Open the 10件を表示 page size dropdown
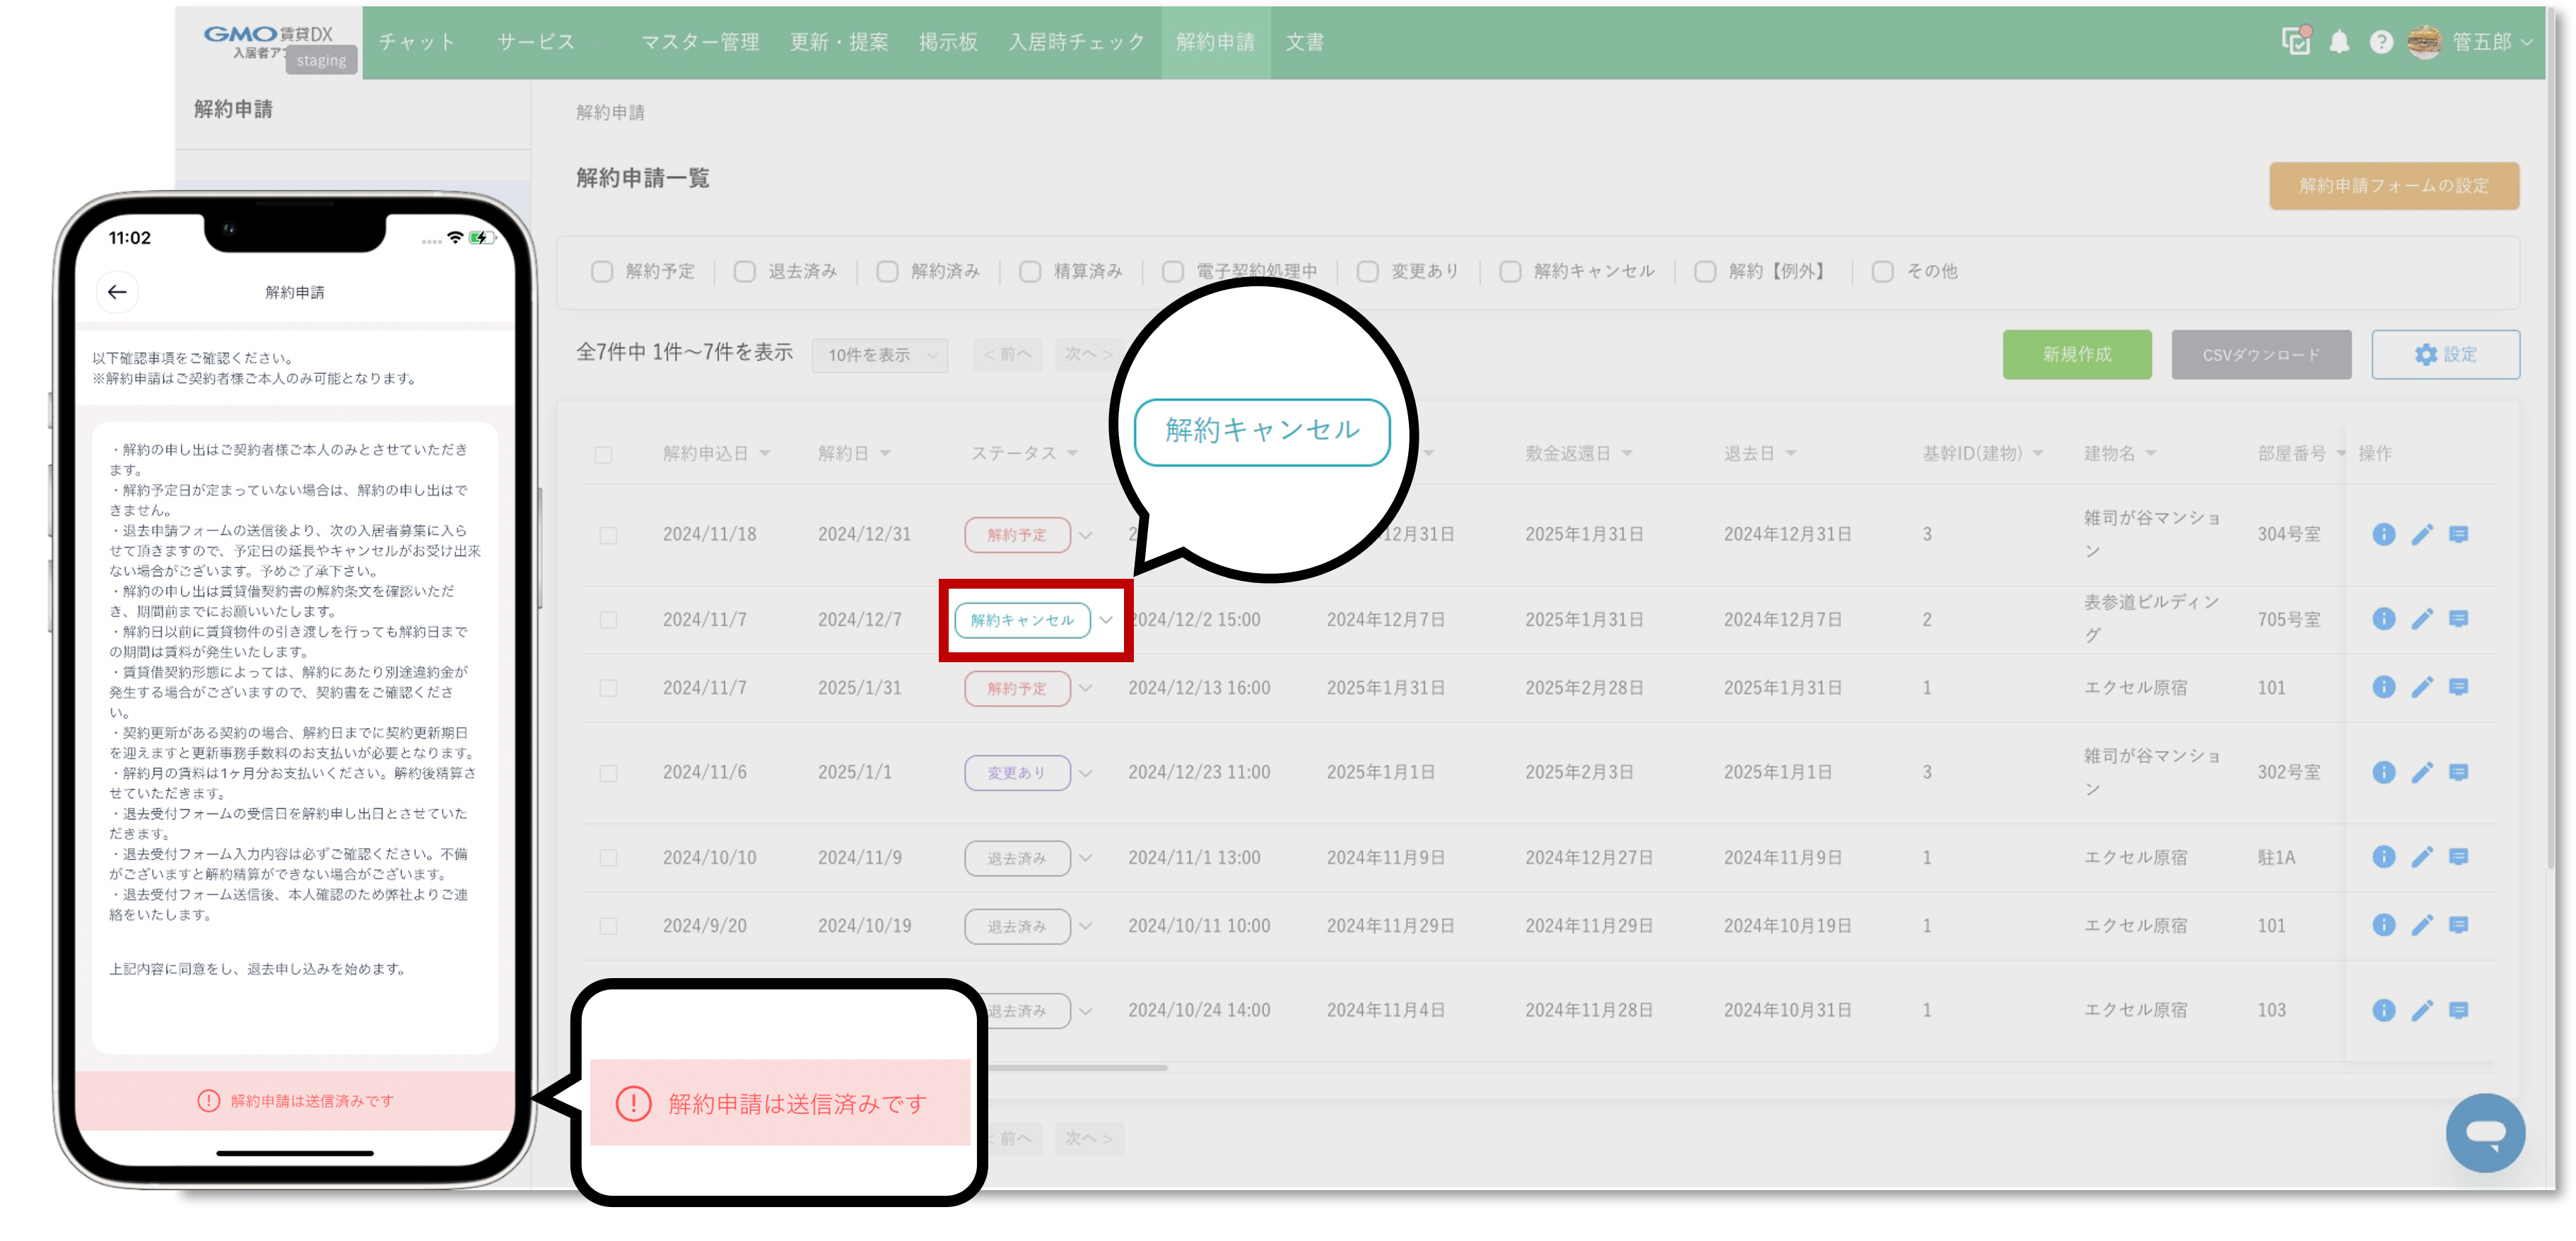This screenshot has width=2576, height=1241. [880, 354]
